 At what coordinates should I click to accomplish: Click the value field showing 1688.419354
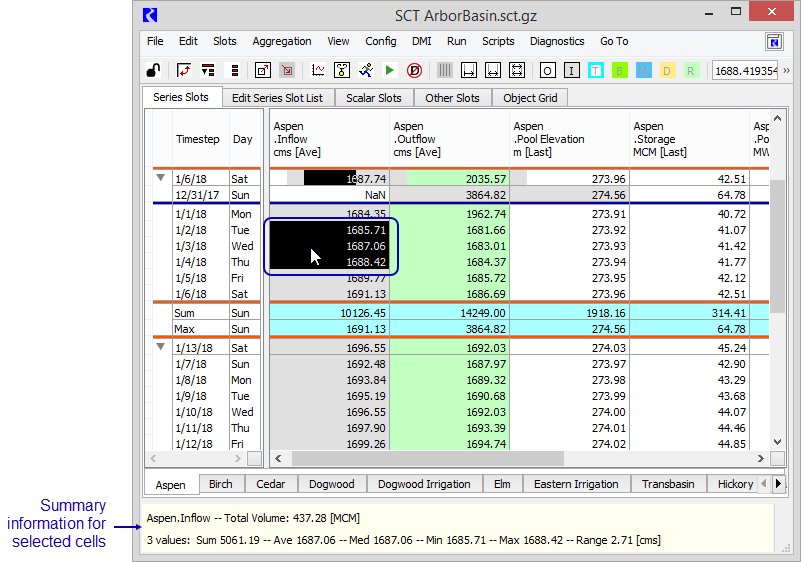point(745,70)
